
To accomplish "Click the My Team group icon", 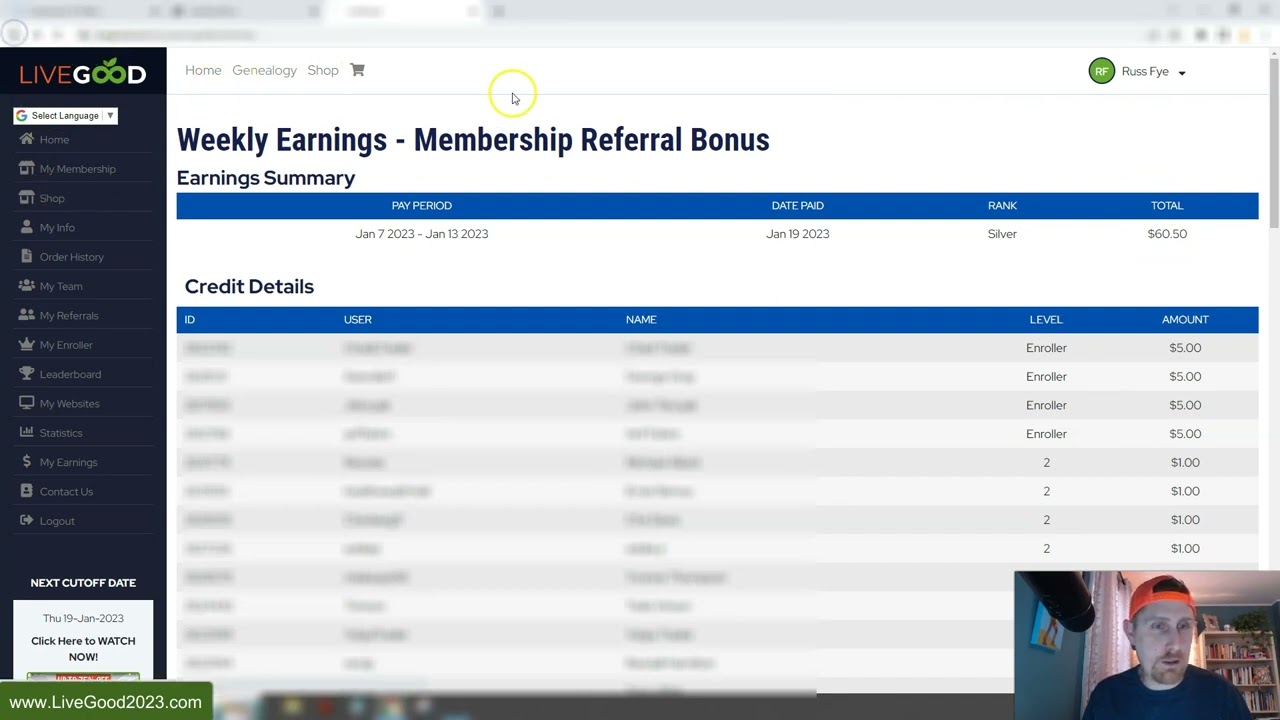I will 27,286.
